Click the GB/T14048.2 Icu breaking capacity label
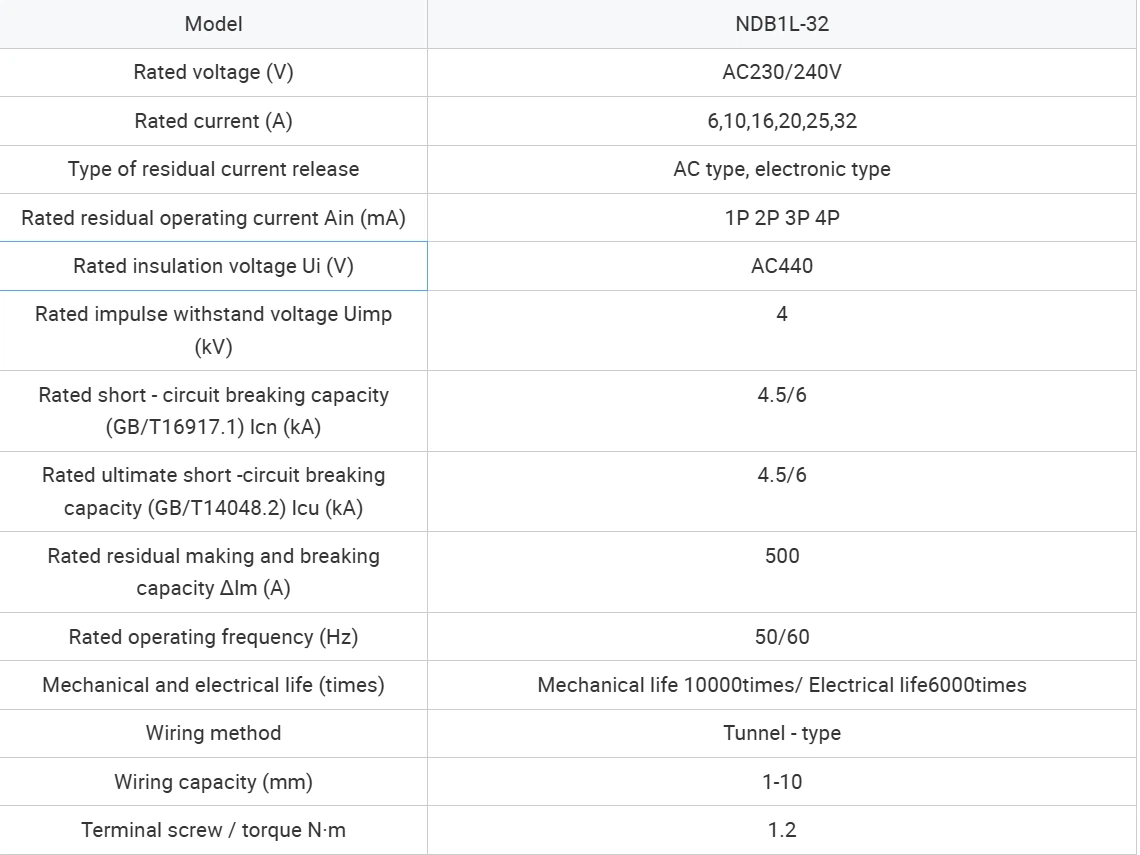1140x855 pixels. (213, 491)
